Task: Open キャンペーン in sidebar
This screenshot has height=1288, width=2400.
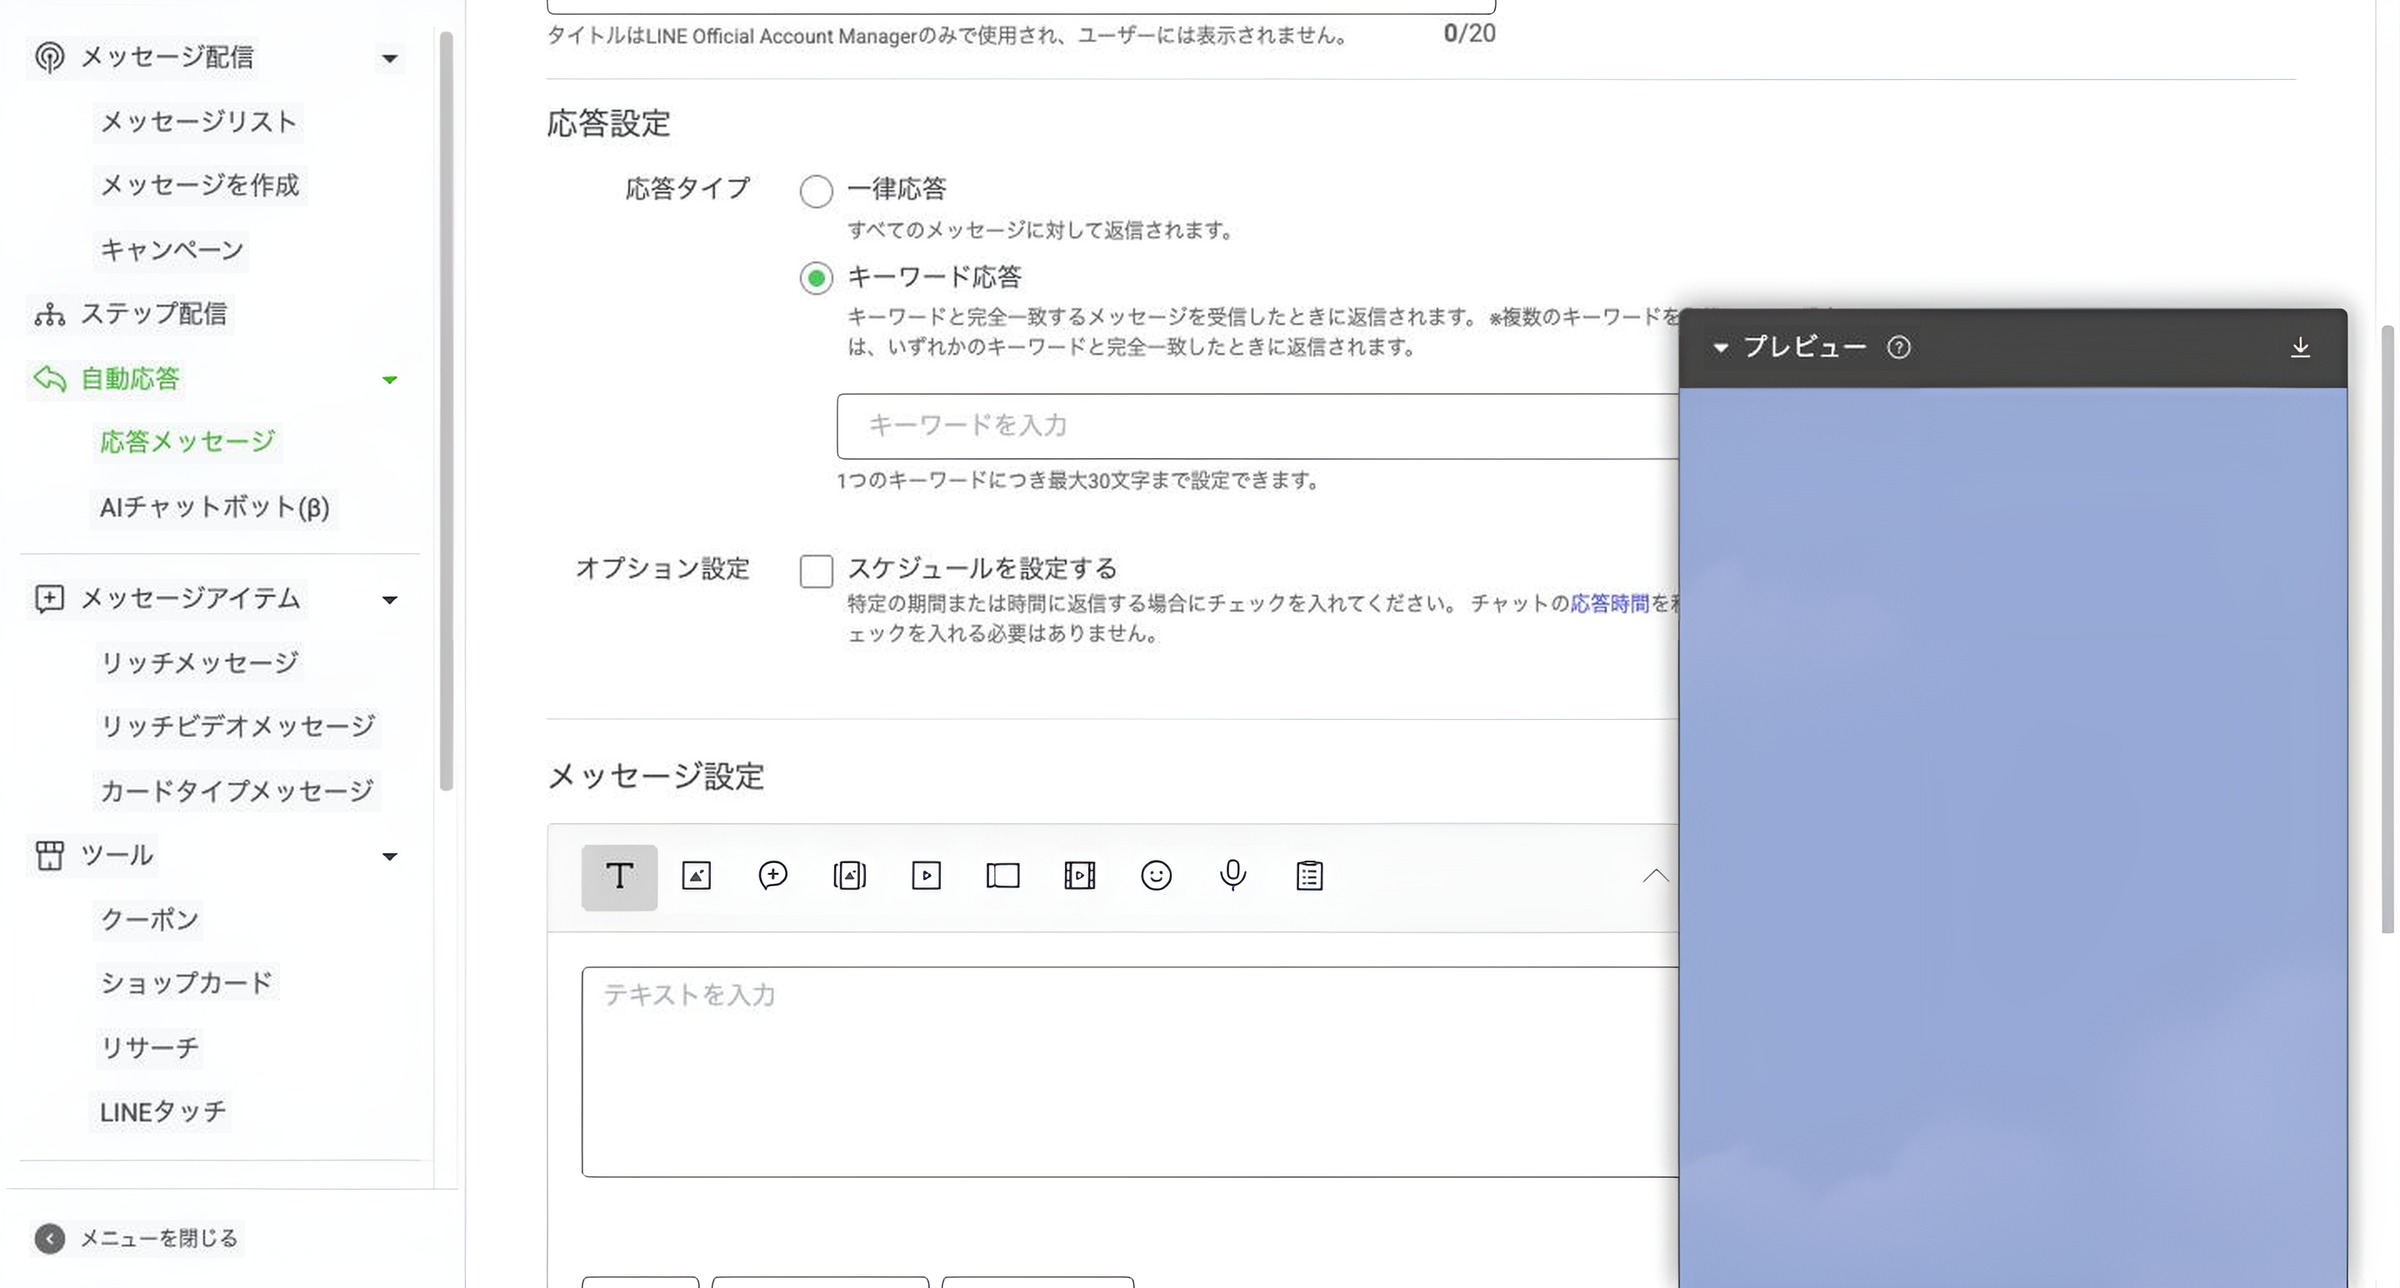Action: pos(171,250)
